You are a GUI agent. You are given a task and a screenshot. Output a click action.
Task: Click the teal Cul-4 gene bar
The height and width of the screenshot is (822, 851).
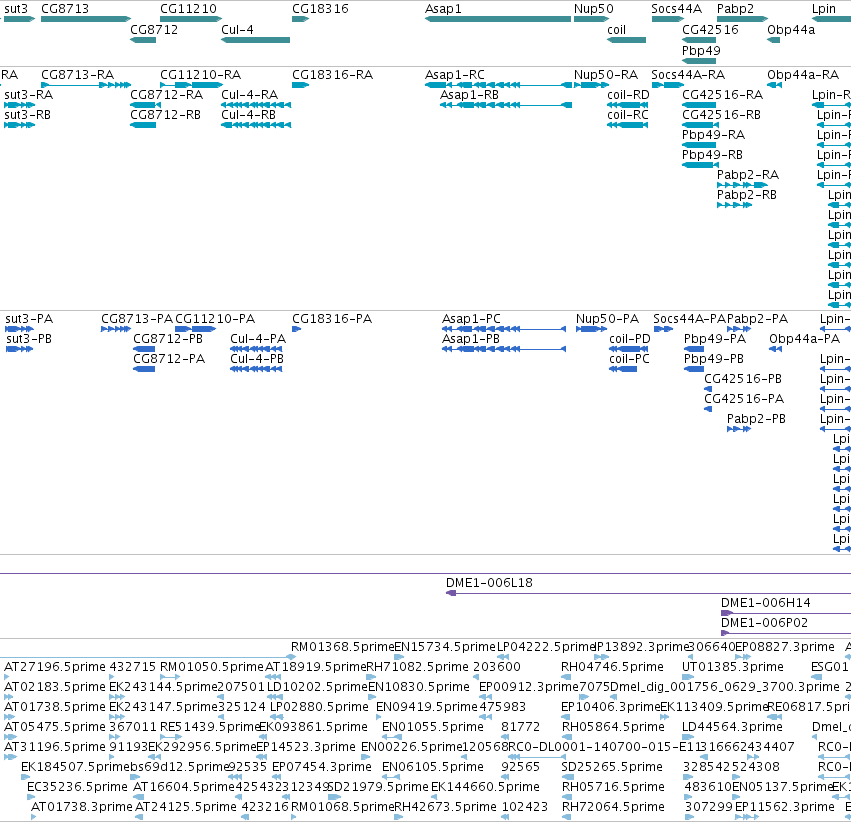[x=256, y=40]
